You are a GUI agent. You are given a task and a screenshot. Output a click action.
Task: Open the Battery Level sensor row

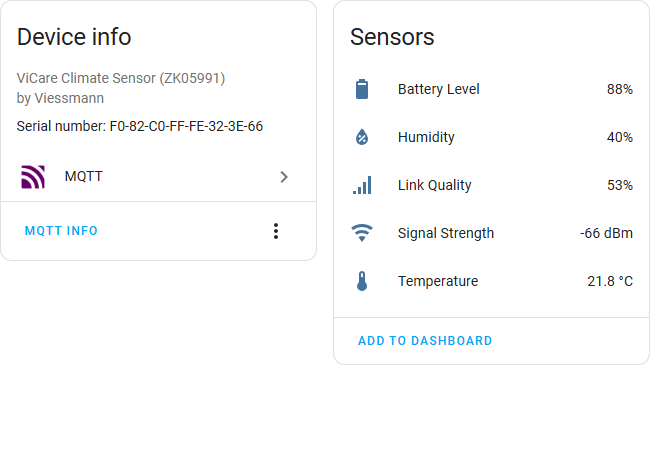point(438,89)
